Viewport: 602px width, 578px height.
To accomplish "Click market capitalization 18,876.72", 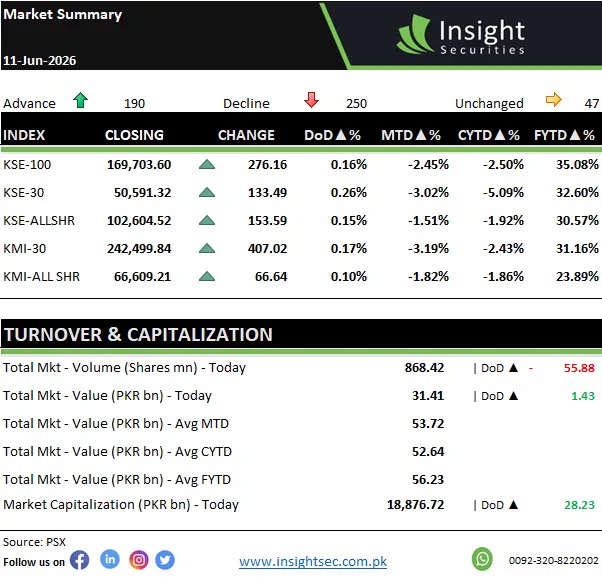I will pyautogui.click(x=415, y=505).
